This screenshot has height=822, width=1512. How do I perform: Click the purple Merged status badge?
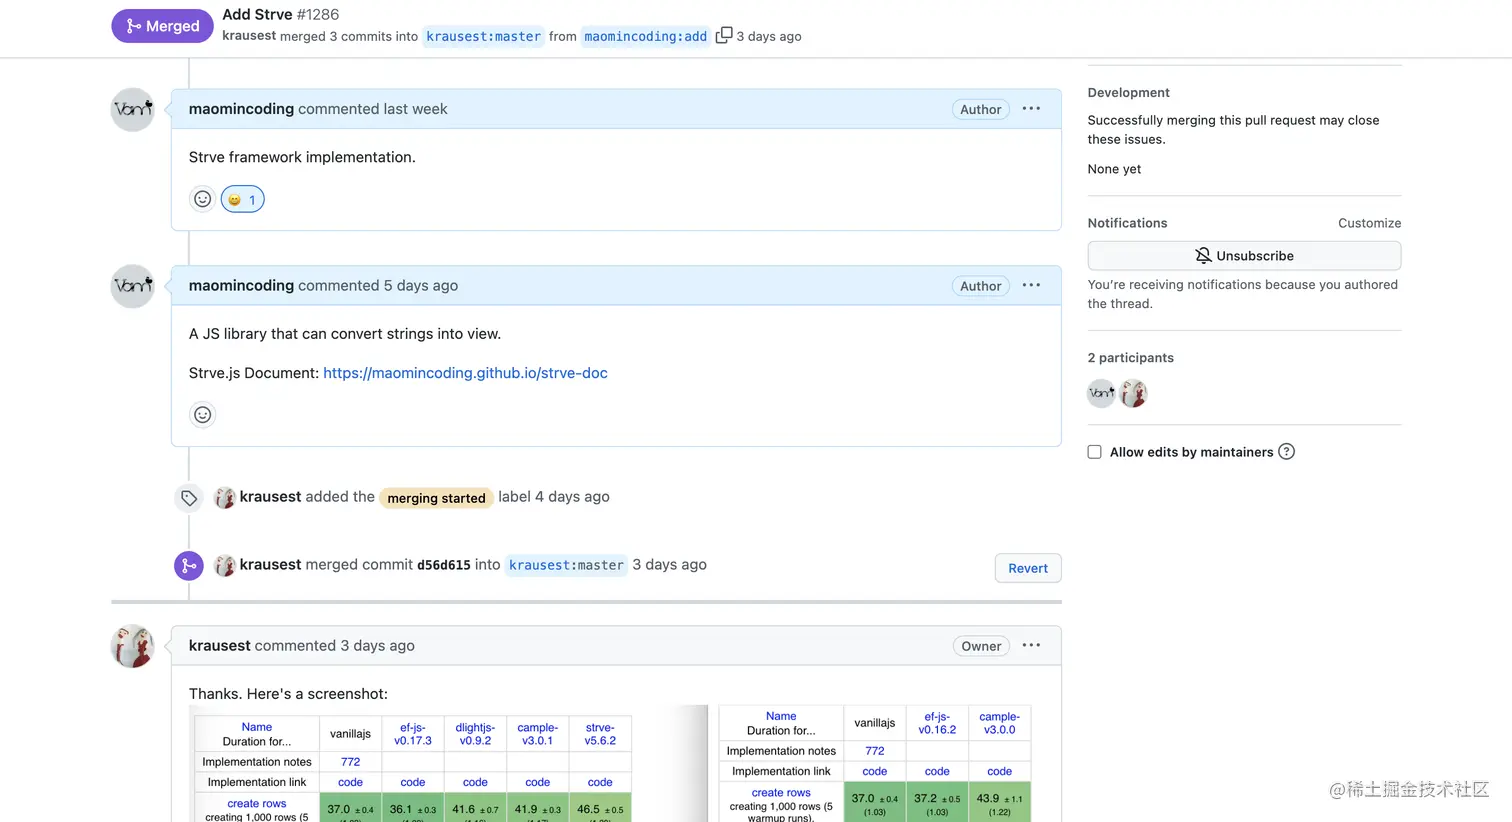(162, 26)
